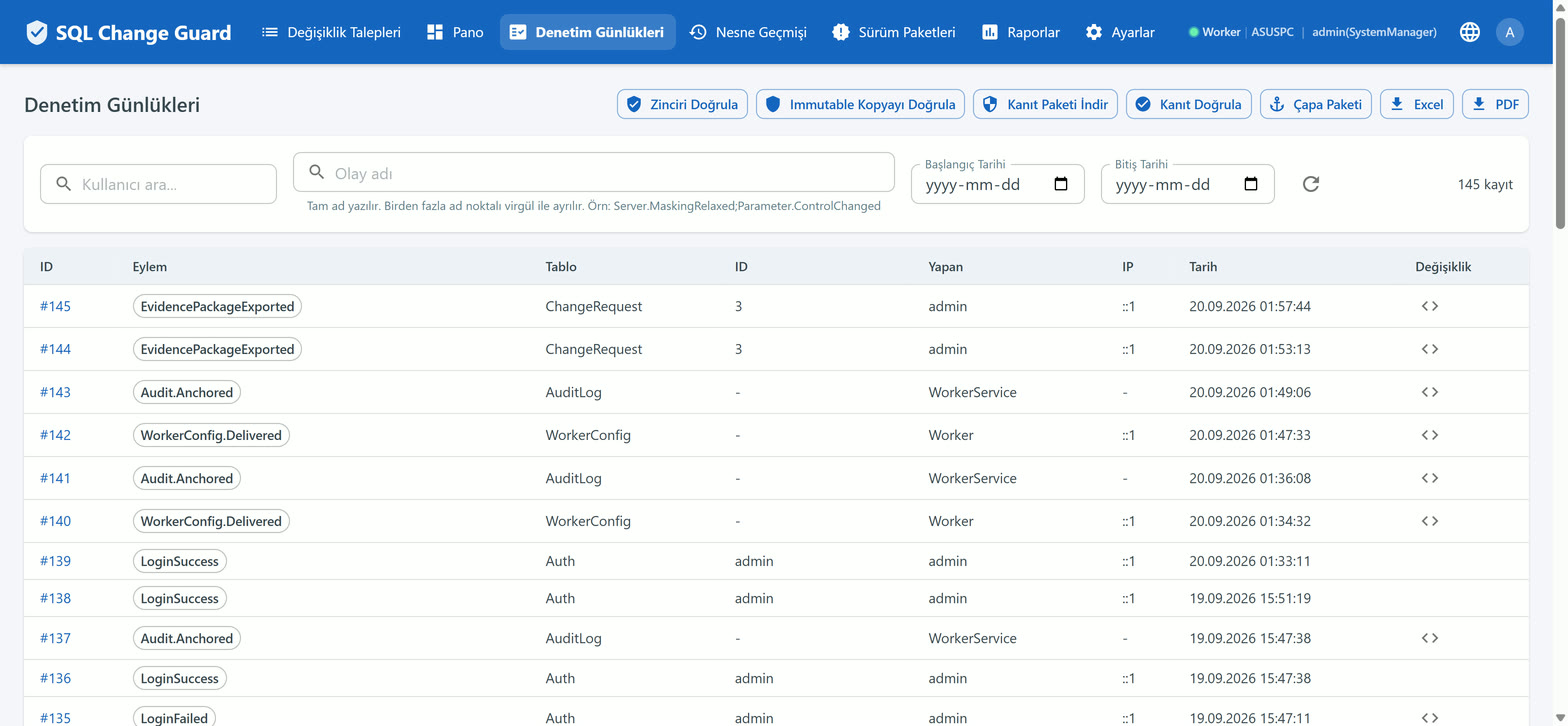Open audit log link #141
This screenshot has height=726, width=1568.
point(55,478)
